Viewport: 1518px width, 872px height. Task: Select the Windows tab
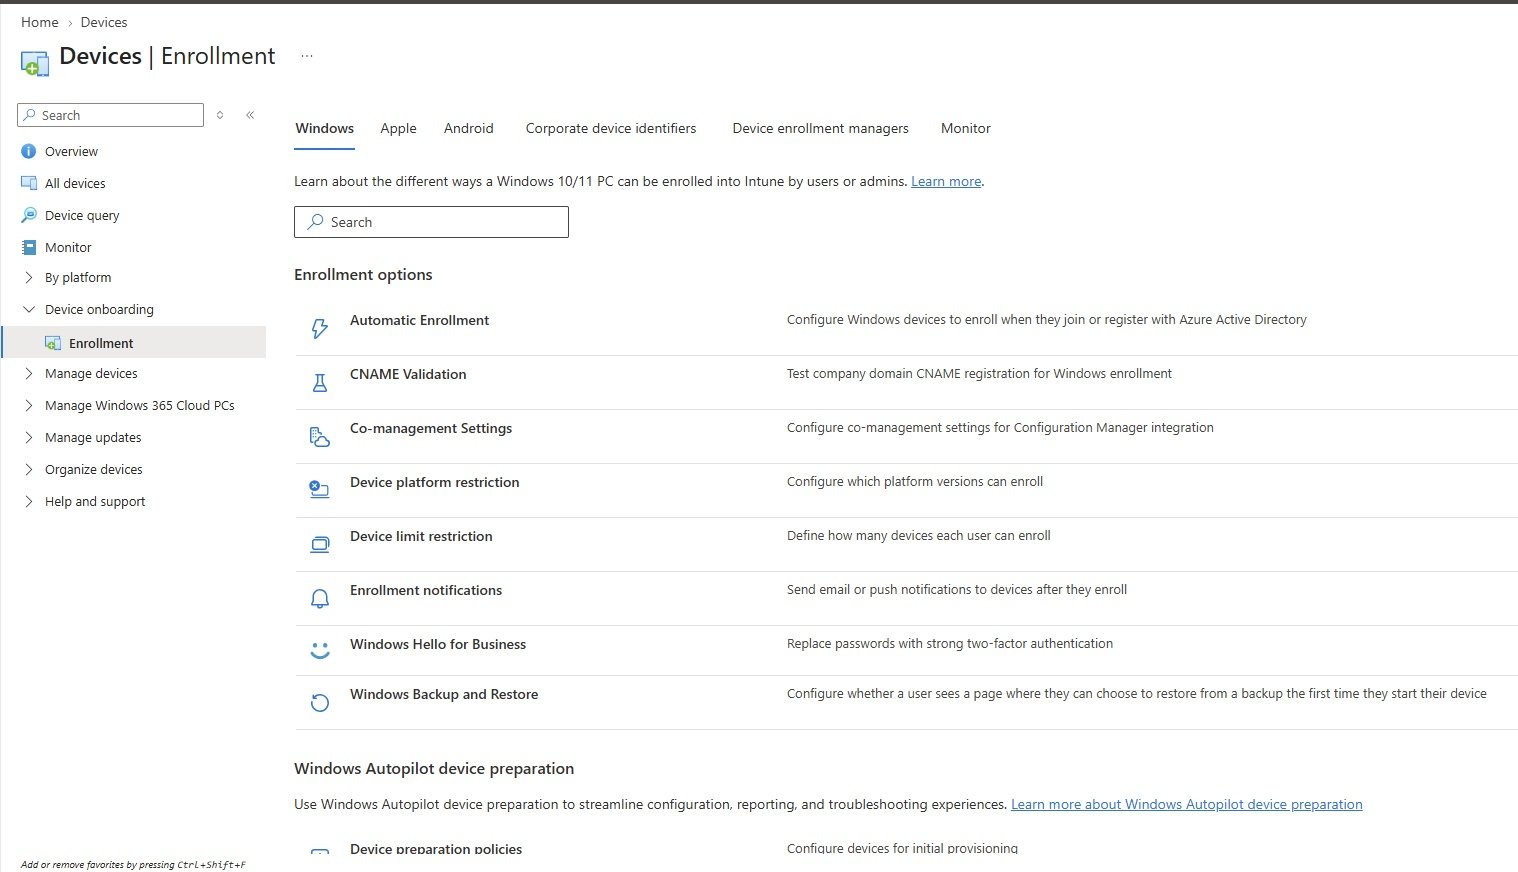[324, 128]
